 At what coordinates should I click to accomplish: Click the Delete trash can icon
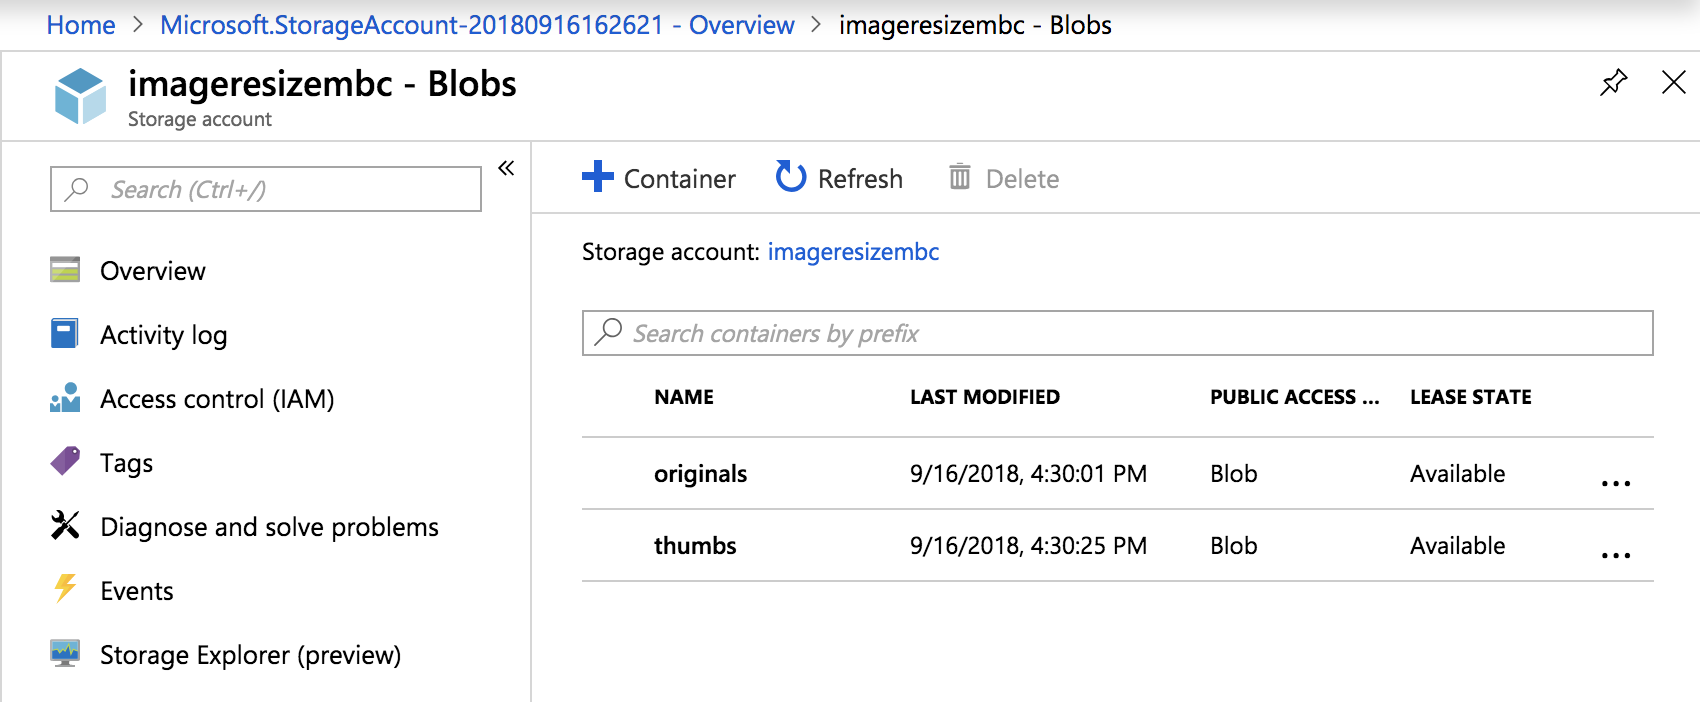click(x=960, y=177)
